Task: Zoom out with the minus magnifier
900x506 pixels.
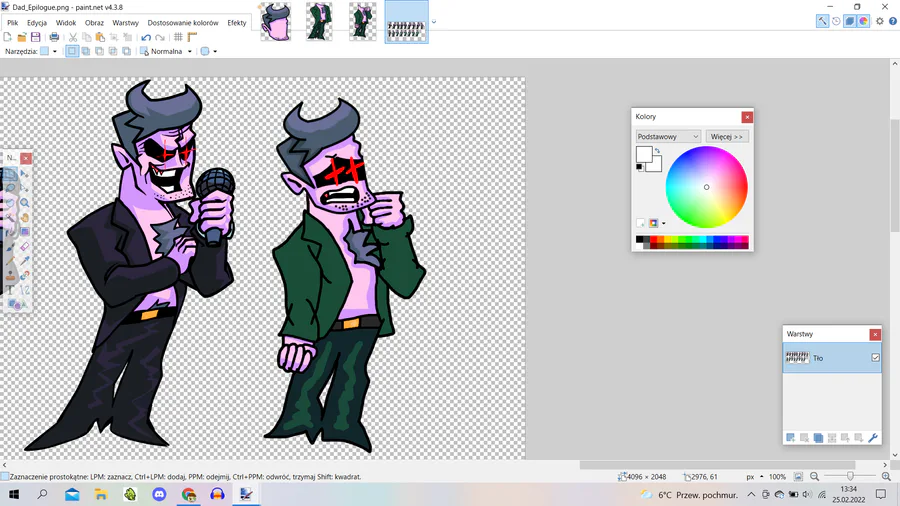Action: point(814,477)
